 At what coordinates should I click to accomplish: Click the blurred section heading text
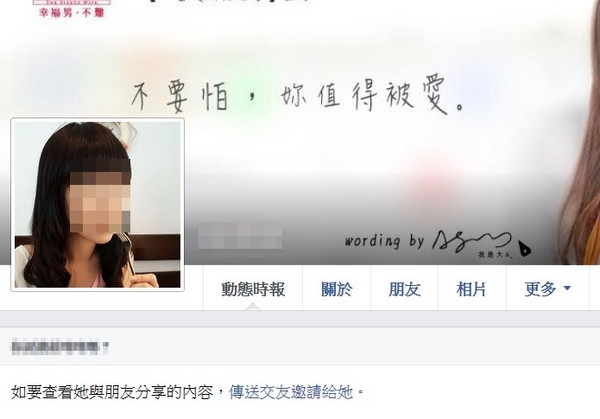coord(60,347)
